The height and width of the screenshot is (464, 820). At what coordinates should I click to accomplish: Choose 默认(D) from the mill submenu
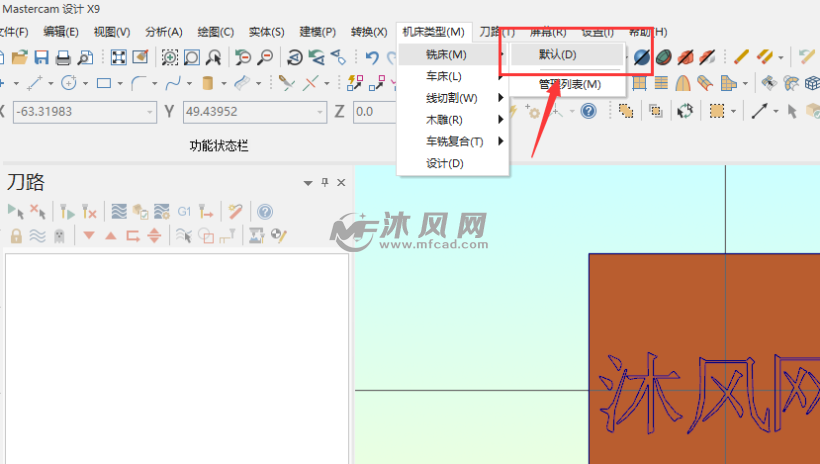(x=567, y=54)
